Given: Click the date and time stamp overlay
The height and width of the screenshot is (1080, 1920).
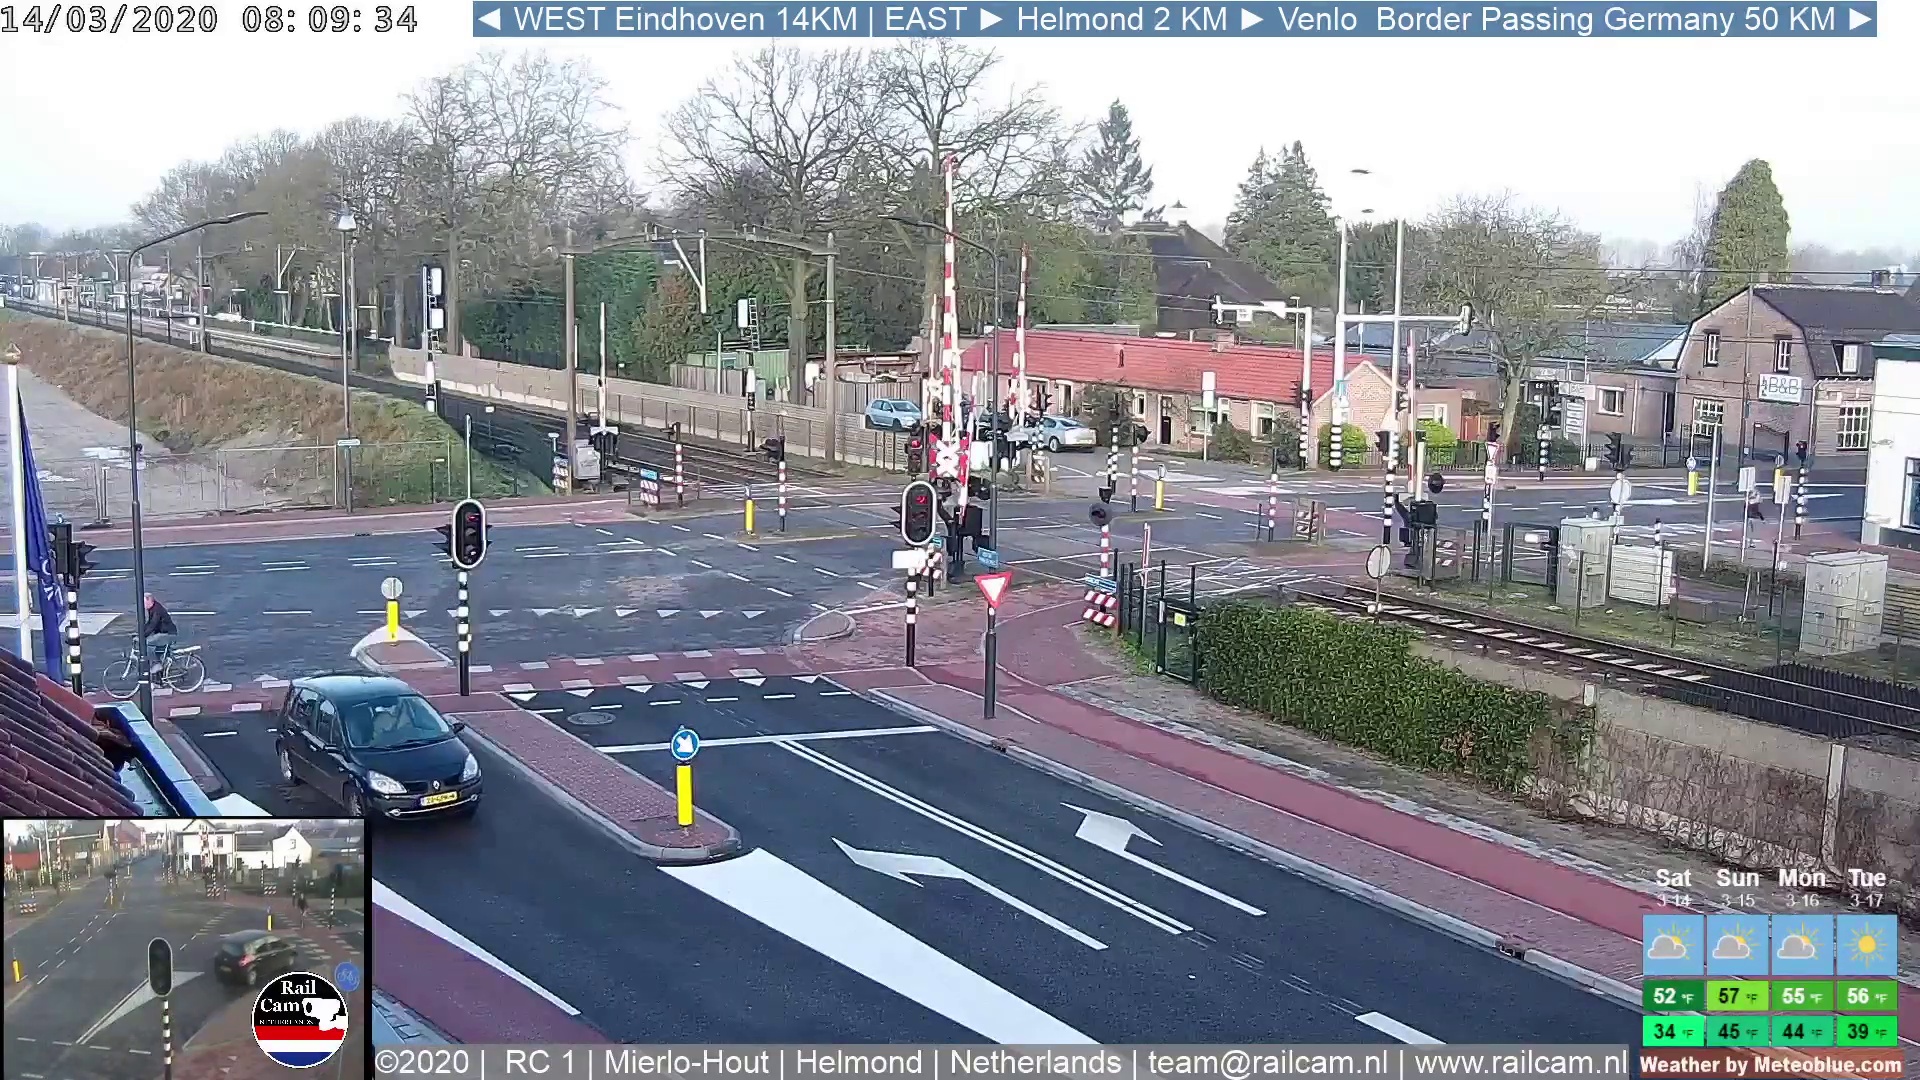Looking at the screenshot, I should pyautogui.click(x=208, y=19).
